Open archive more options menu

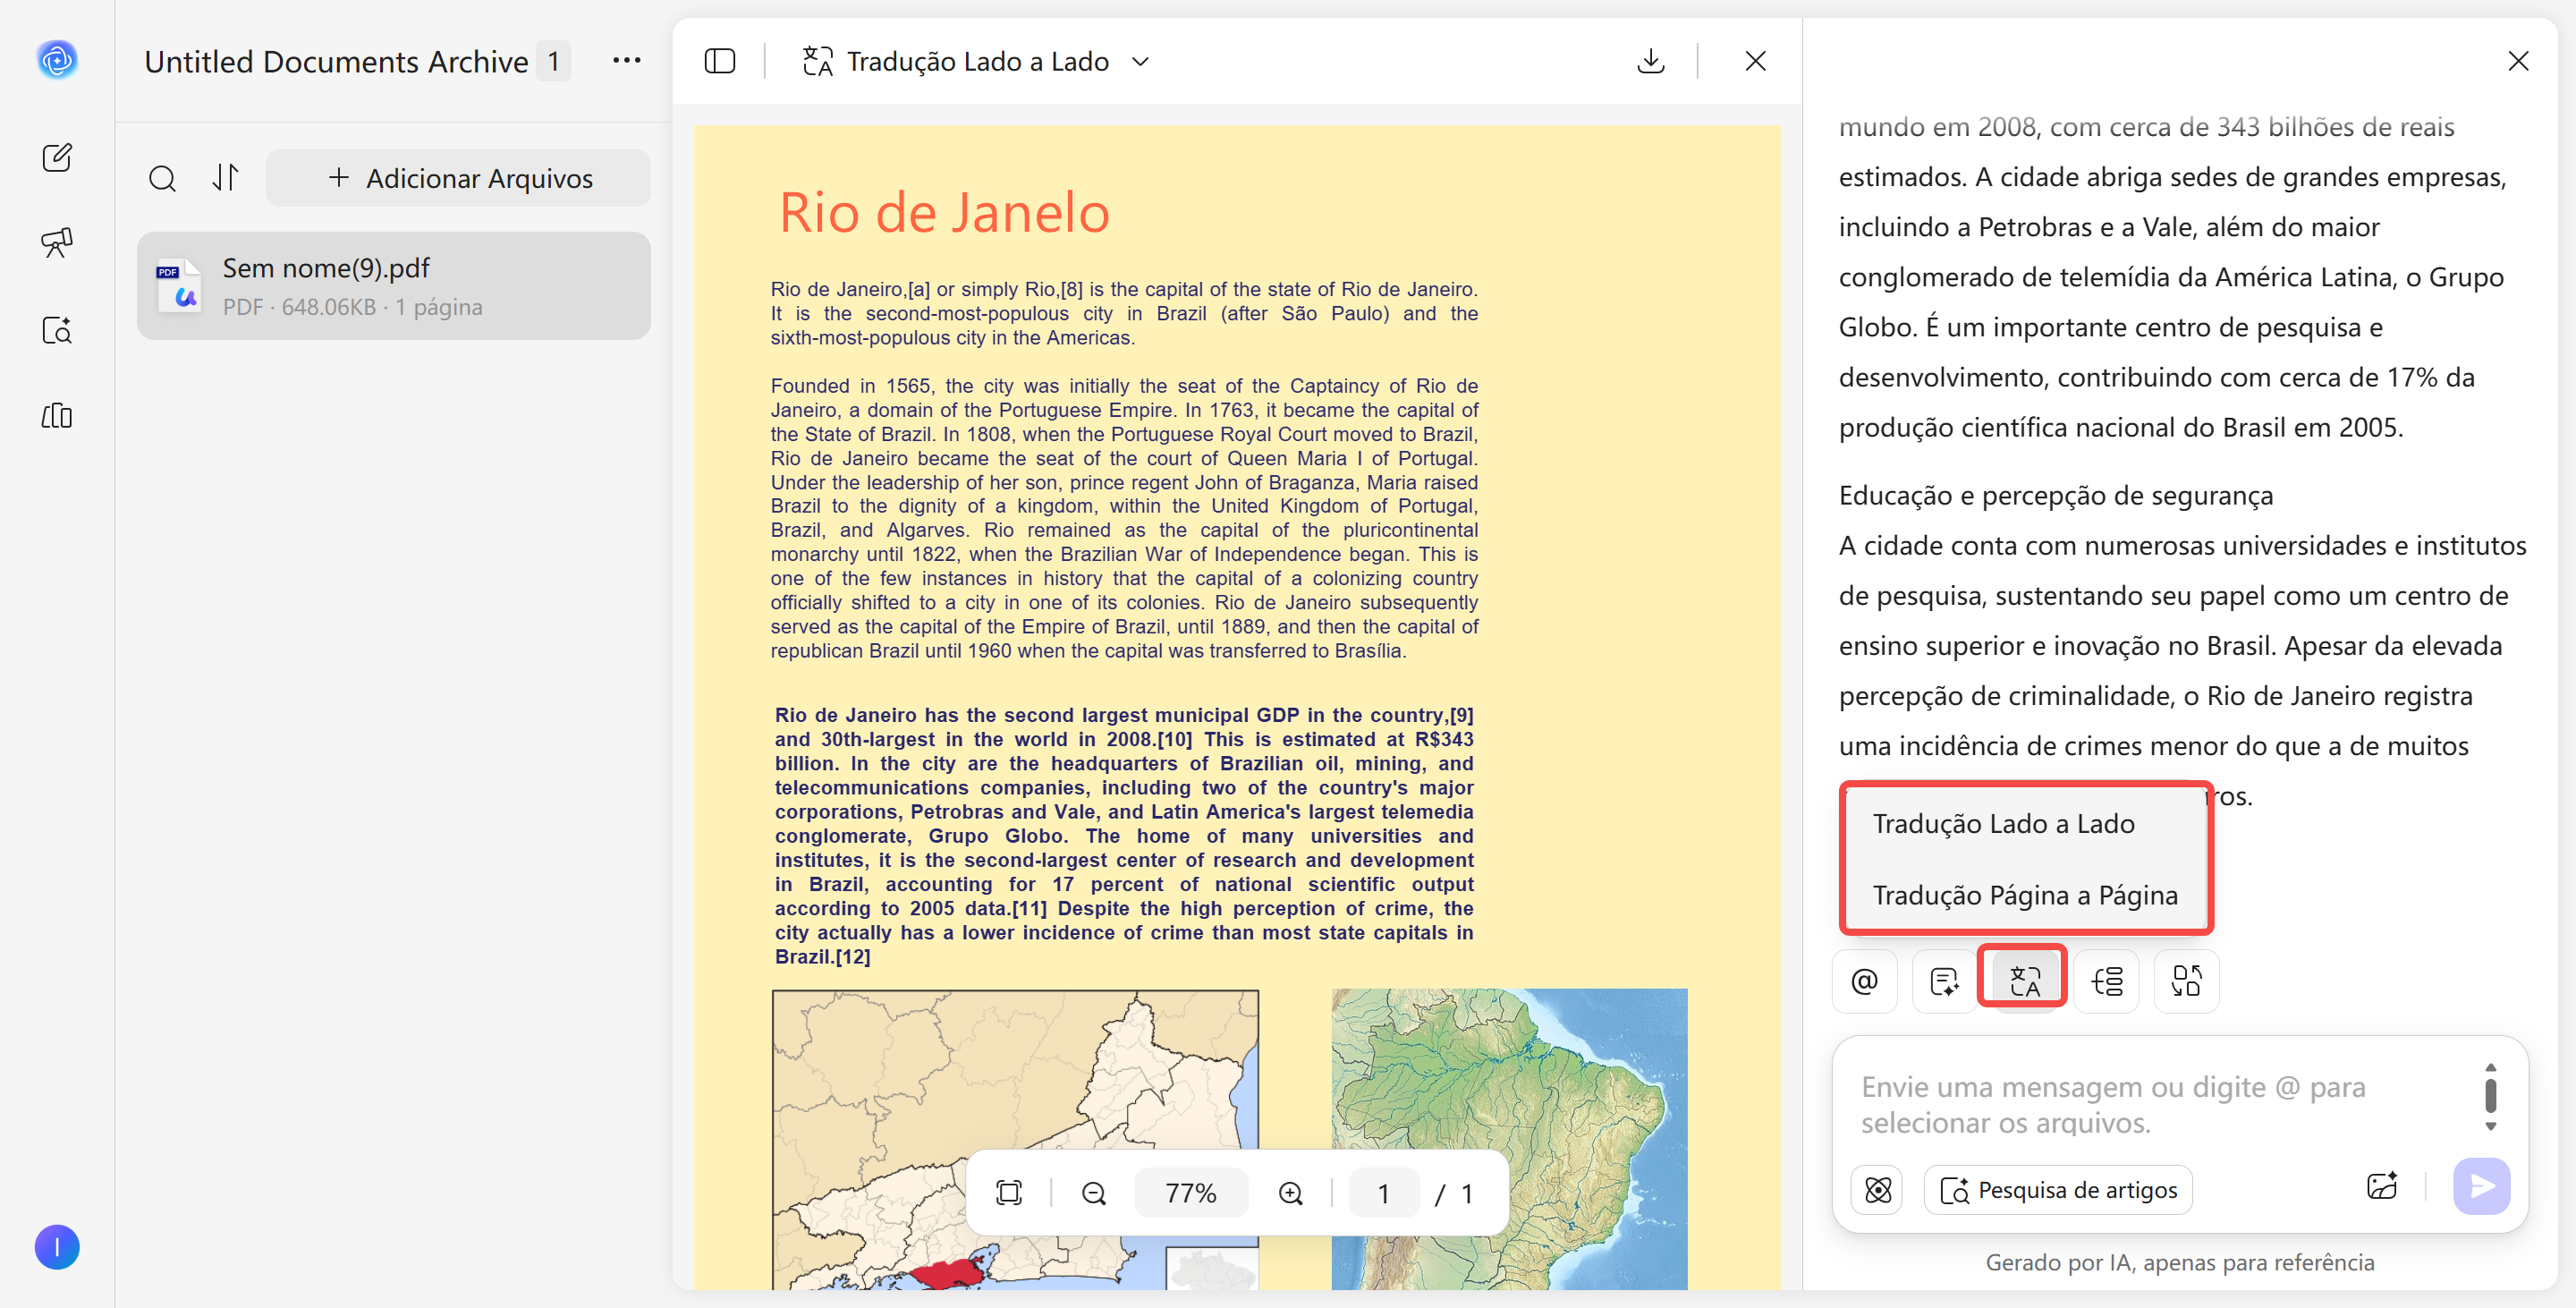tap(627, 61)
